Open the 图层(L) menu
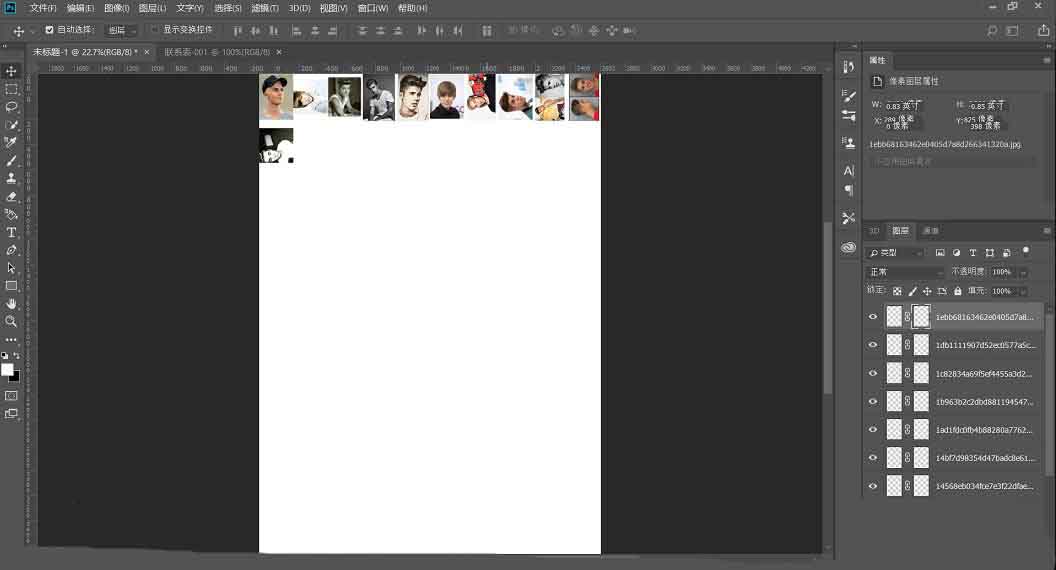 152,8
